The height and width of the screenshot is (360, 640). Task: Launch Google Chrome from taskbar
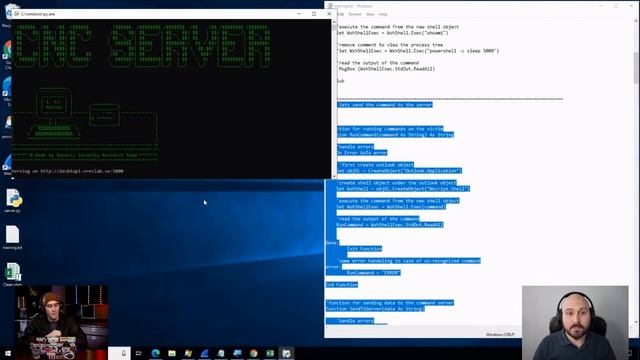[x=253, y=353]
